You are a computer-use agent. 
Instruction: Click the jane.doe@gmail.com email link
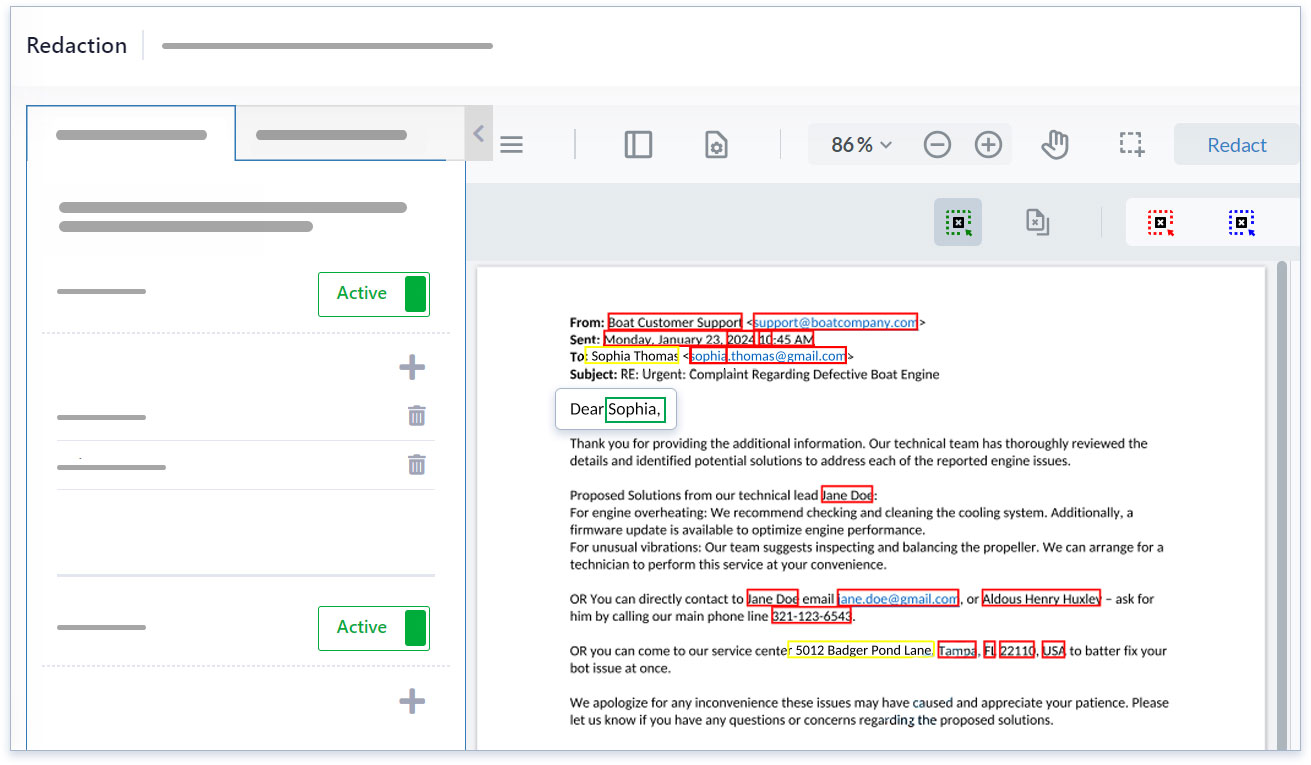pos(898,598)
